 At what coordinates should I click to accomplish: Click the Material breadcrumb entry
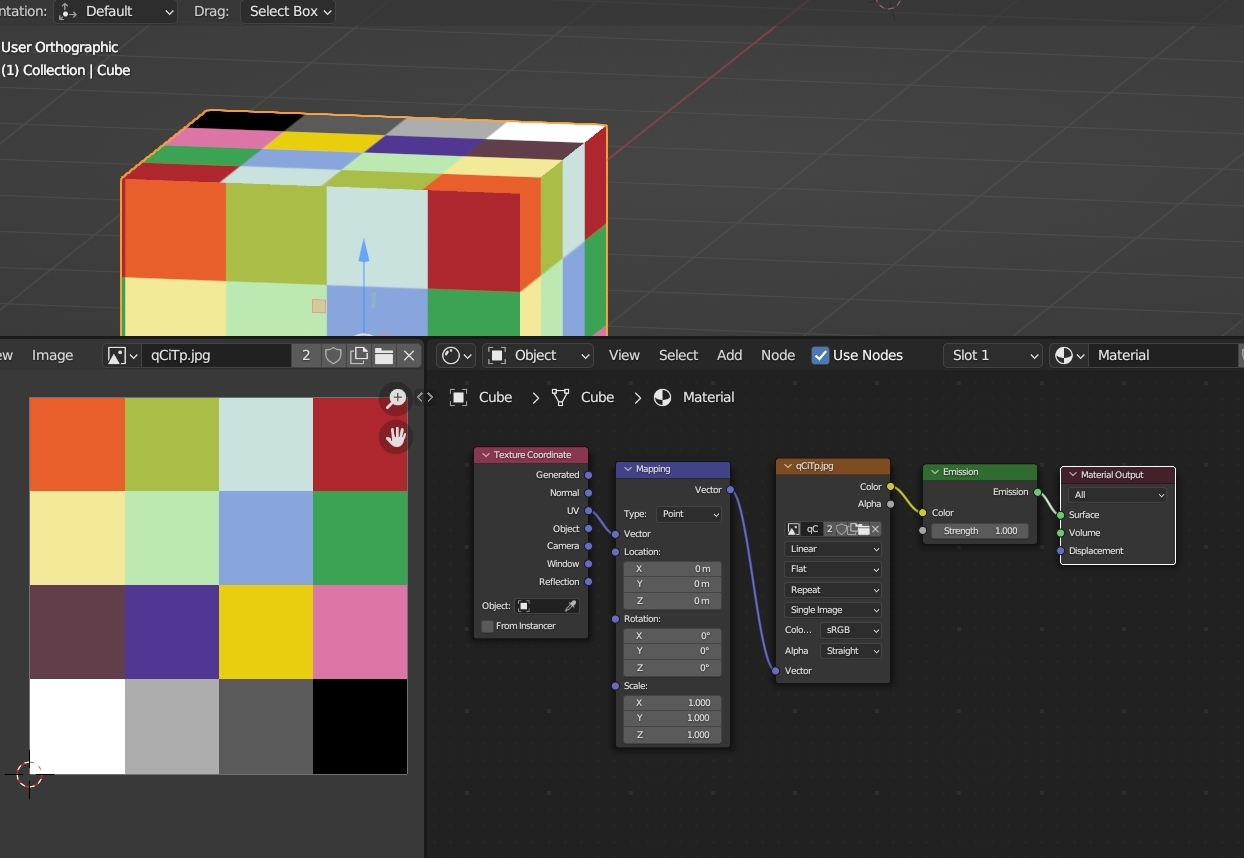(708, 397)
